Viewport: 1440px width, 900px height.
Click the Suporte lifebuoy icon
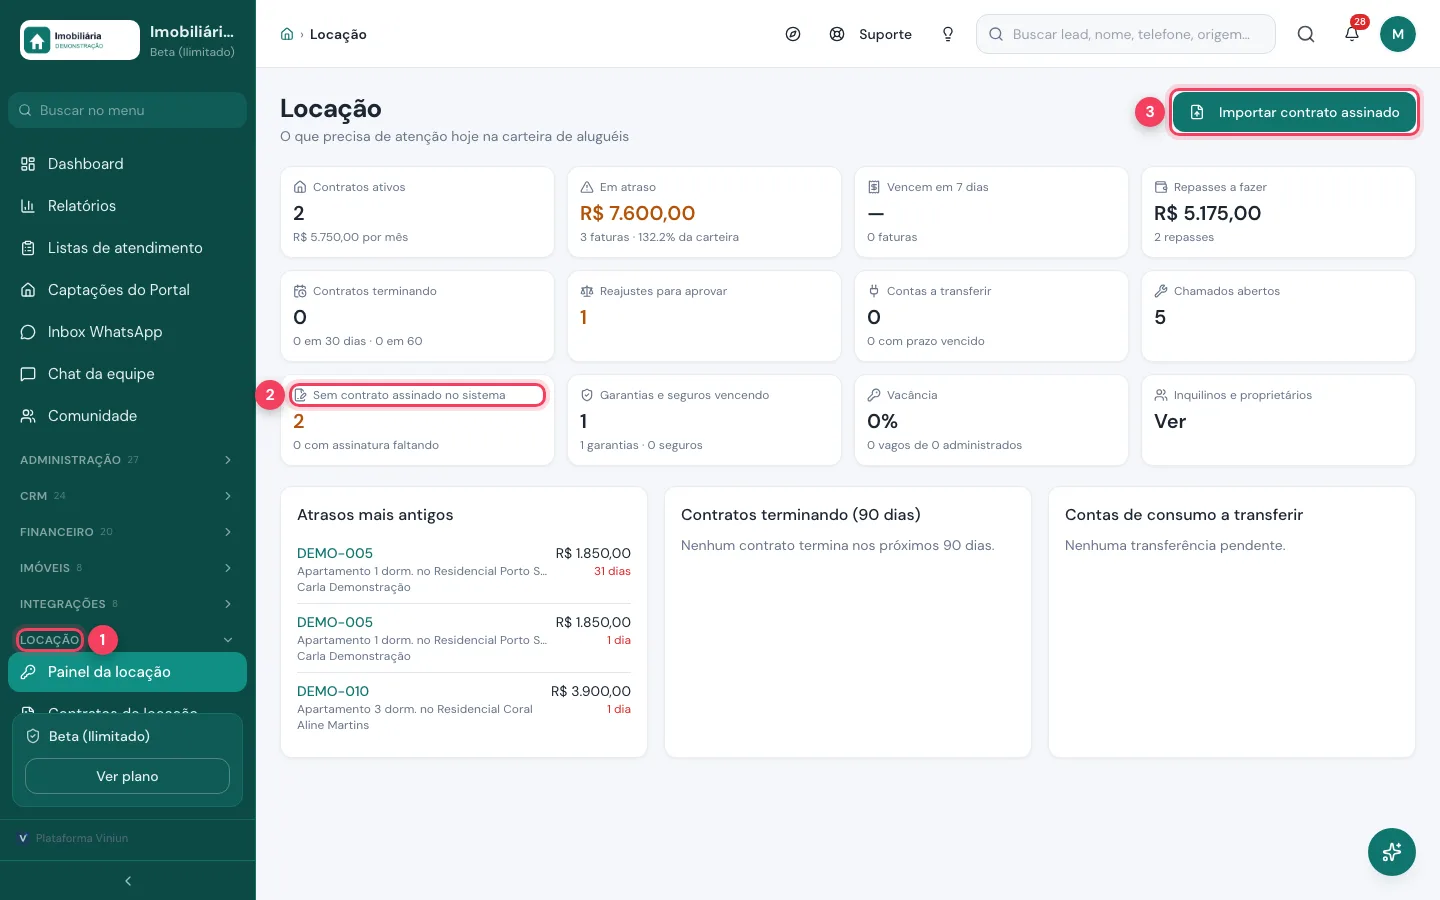pyautogui.click(x=837, y=34)
